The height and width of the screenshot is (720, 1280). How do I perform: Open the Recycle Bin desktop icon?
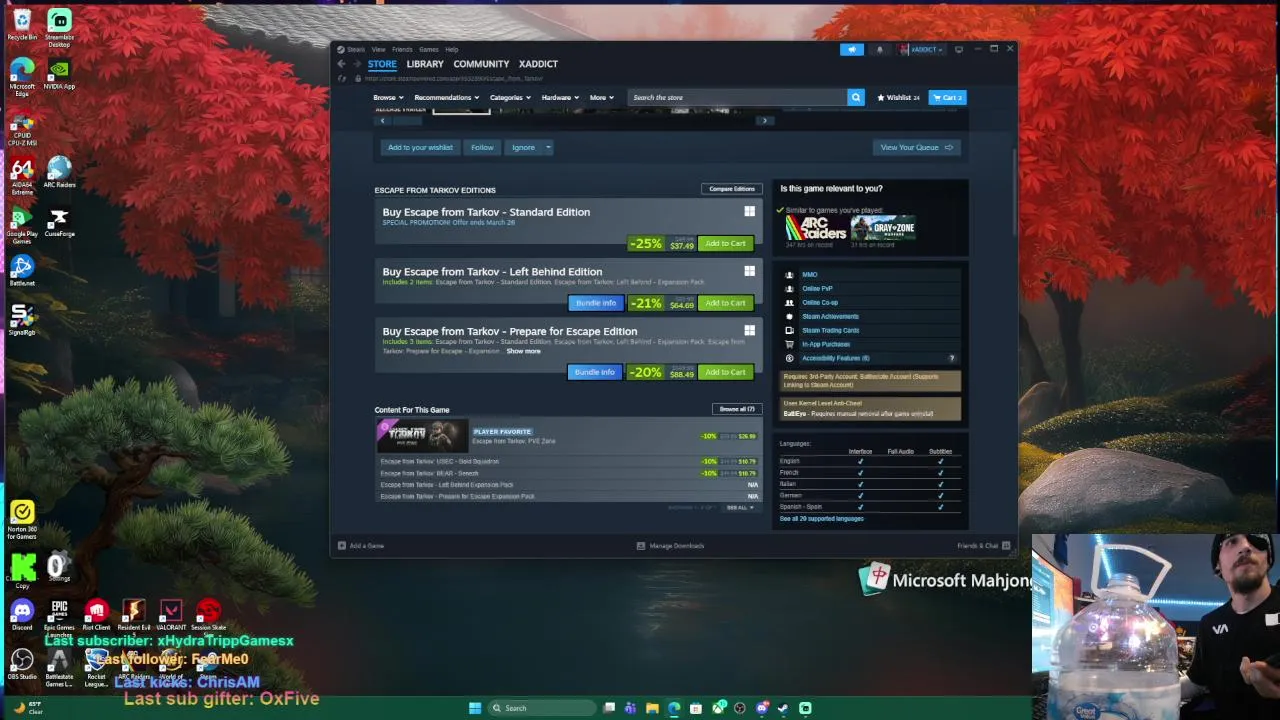22,25
